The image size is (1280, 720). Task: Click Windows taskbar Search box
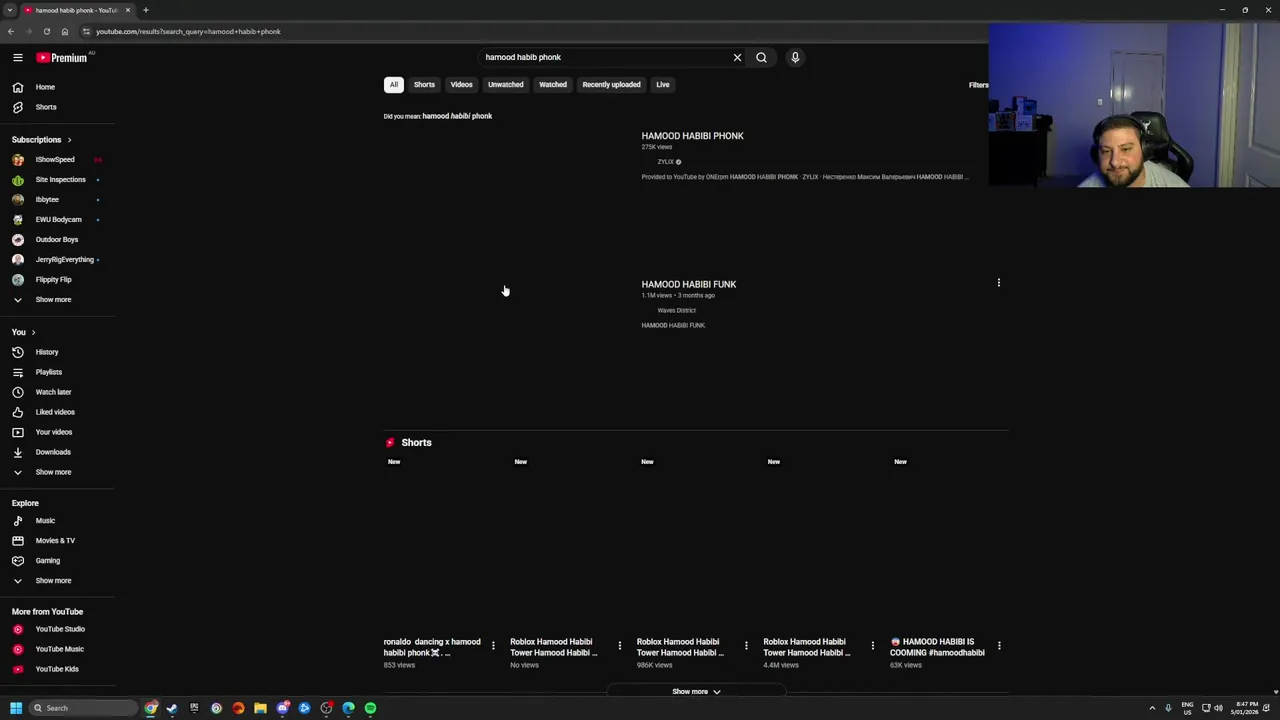tap(83, 708)
